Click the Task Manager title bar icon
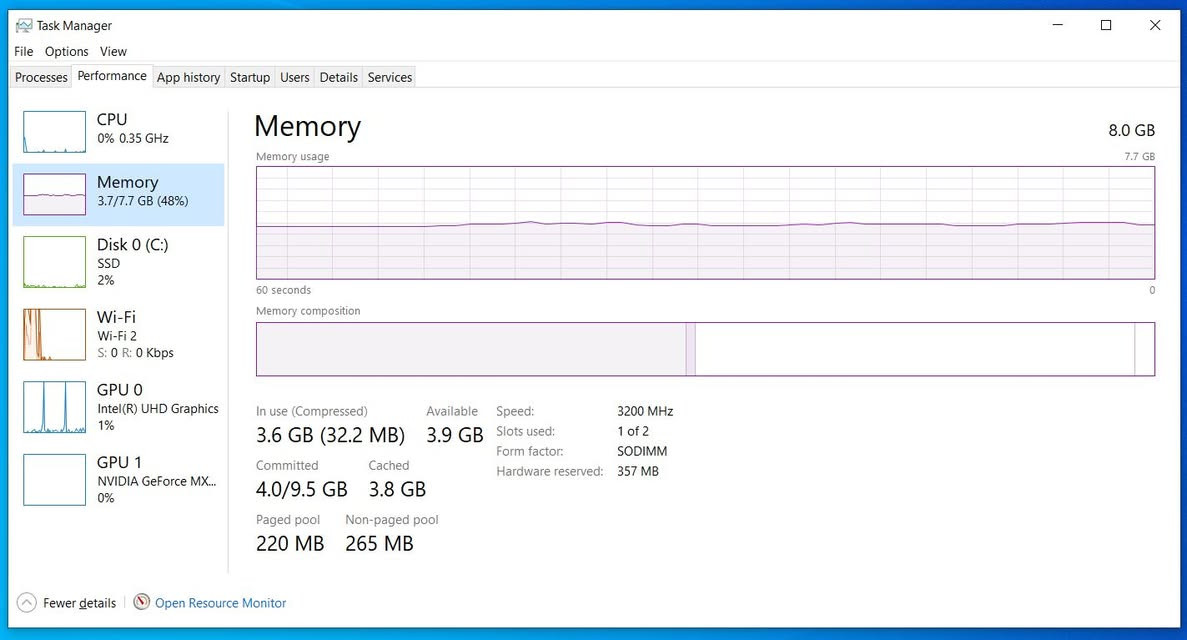Viewport: 1187px width, 640px height. tap(23, 26)
